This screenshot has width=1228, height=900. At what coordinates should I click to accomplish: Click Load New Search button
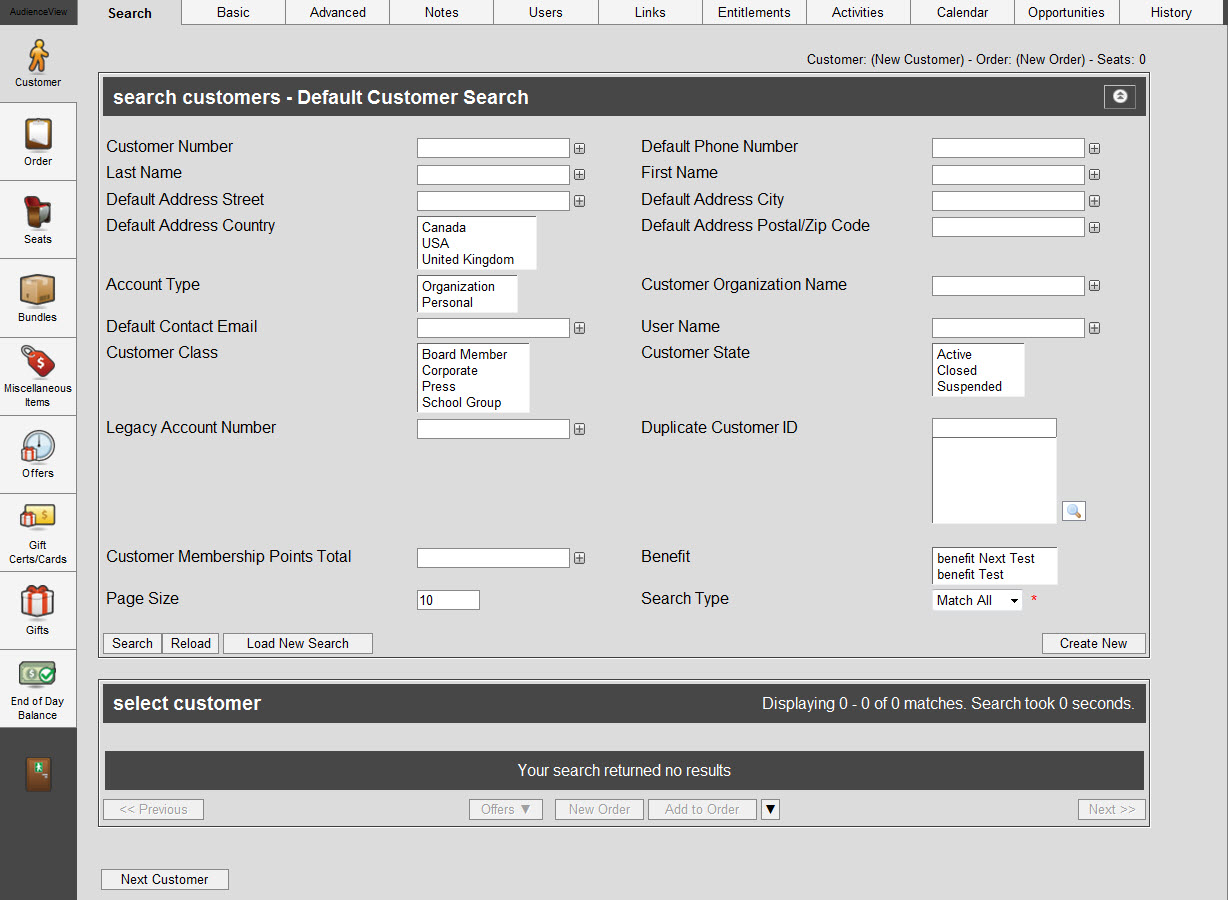pos(298,643)
